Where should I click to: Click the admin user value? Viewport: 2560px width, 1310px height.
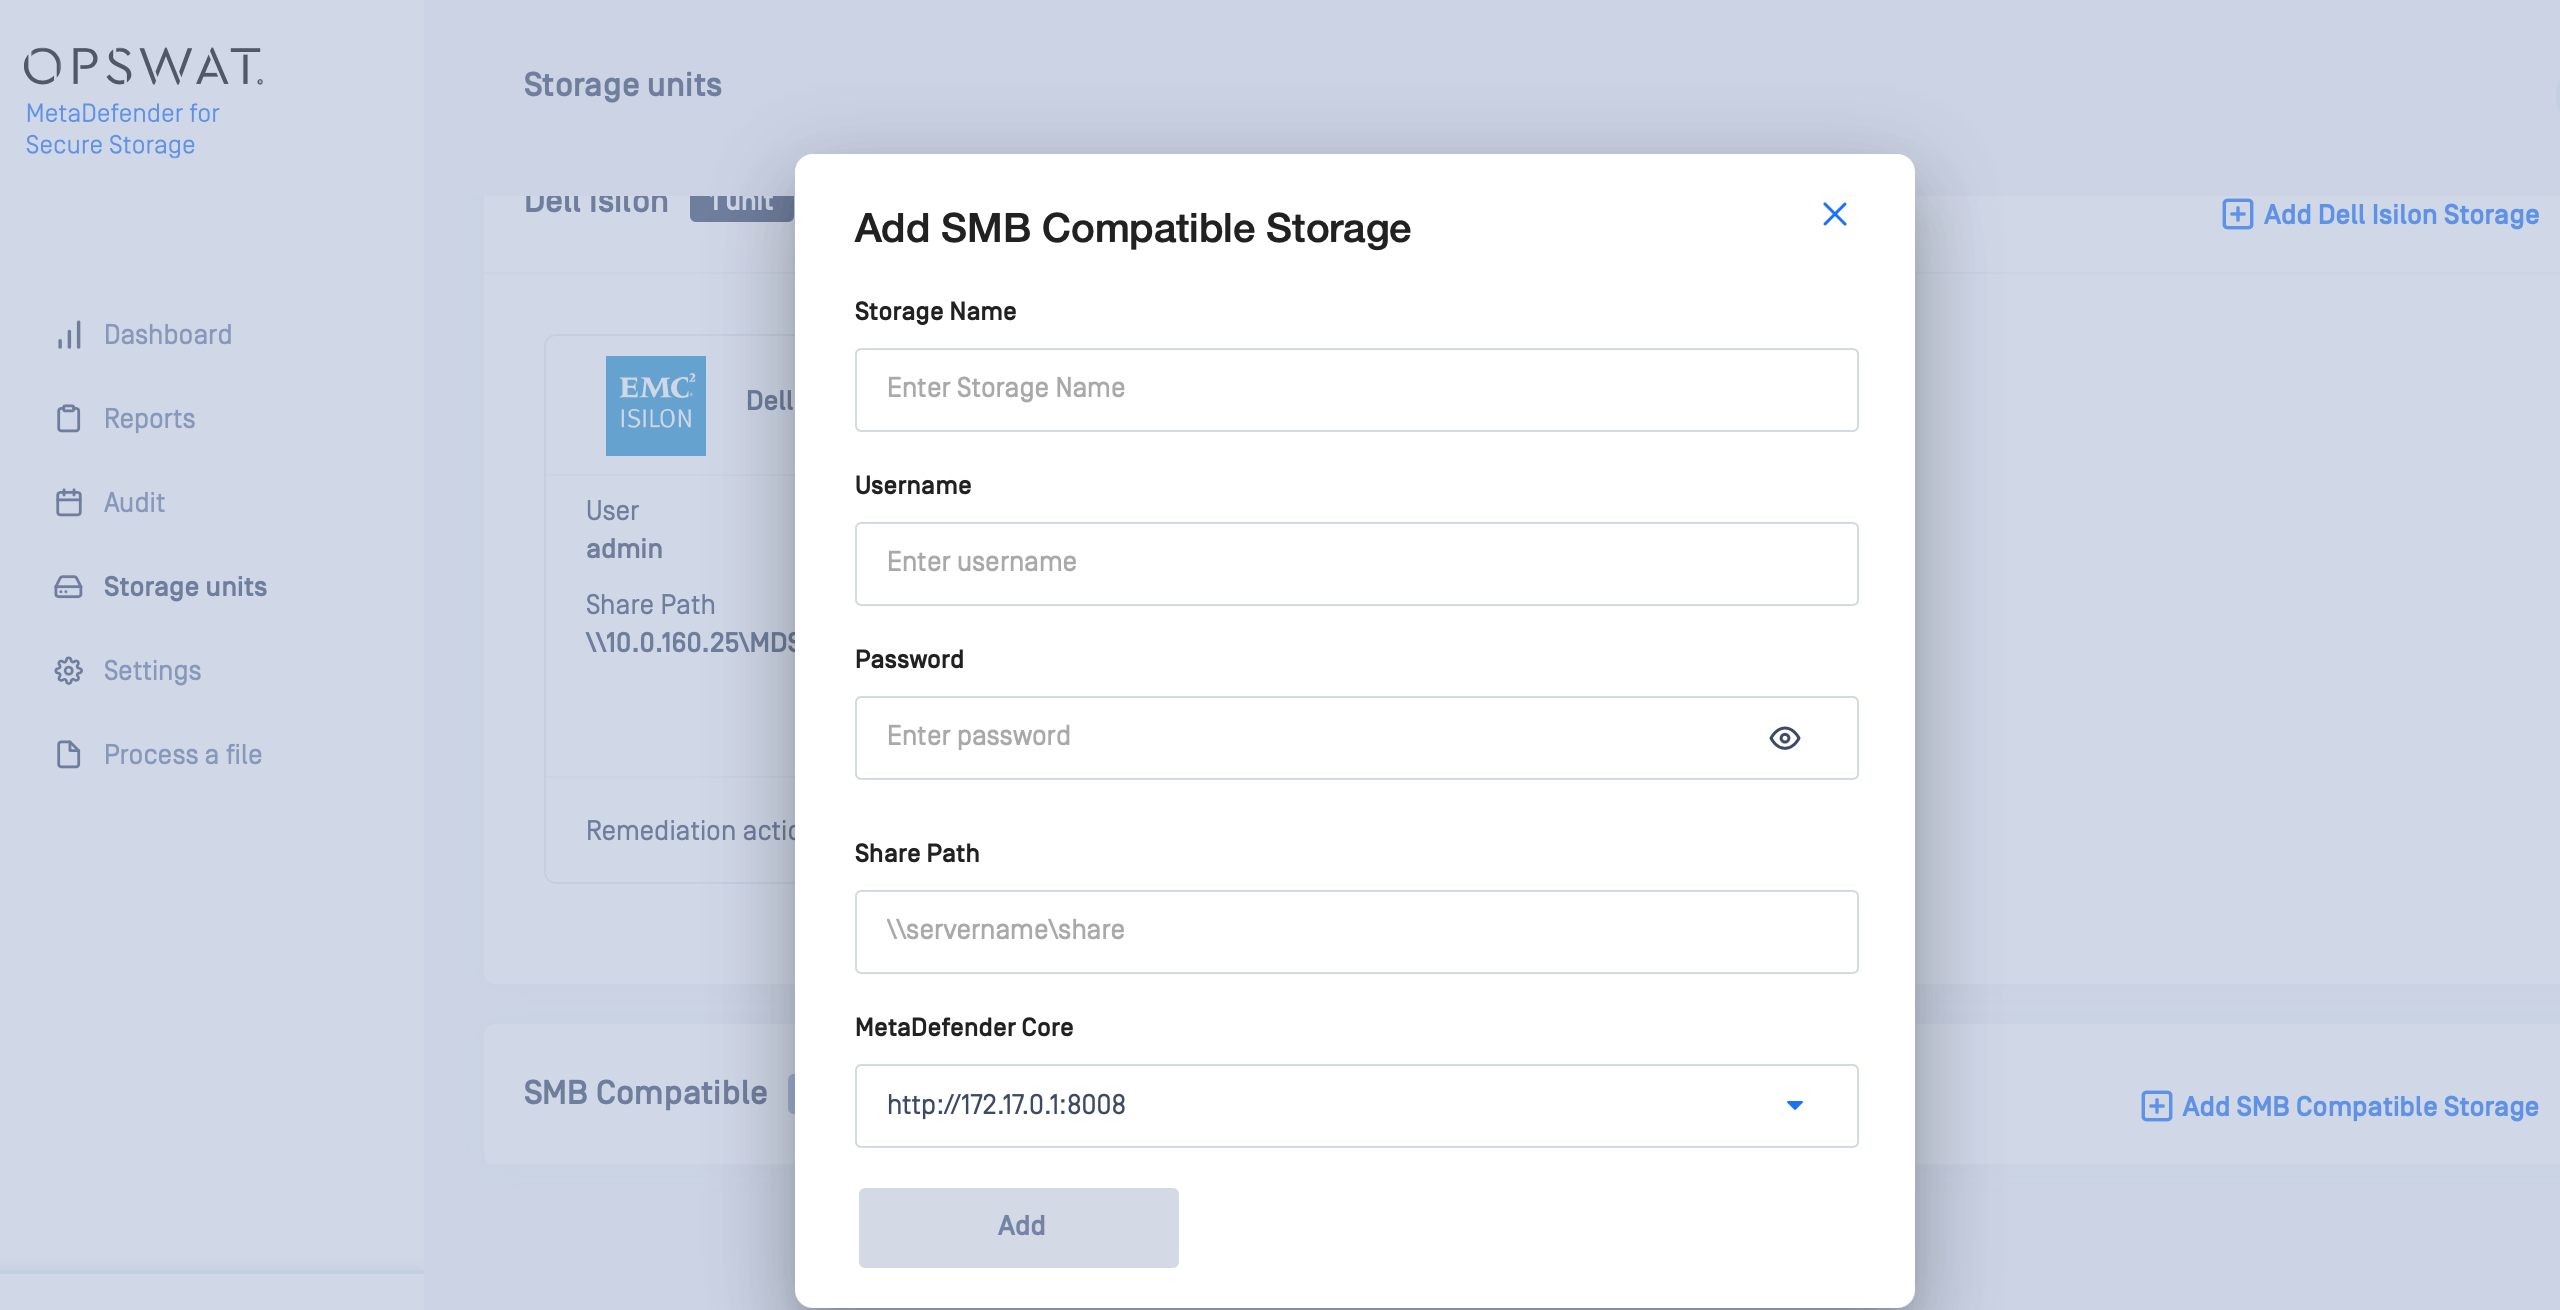point(624,549)
